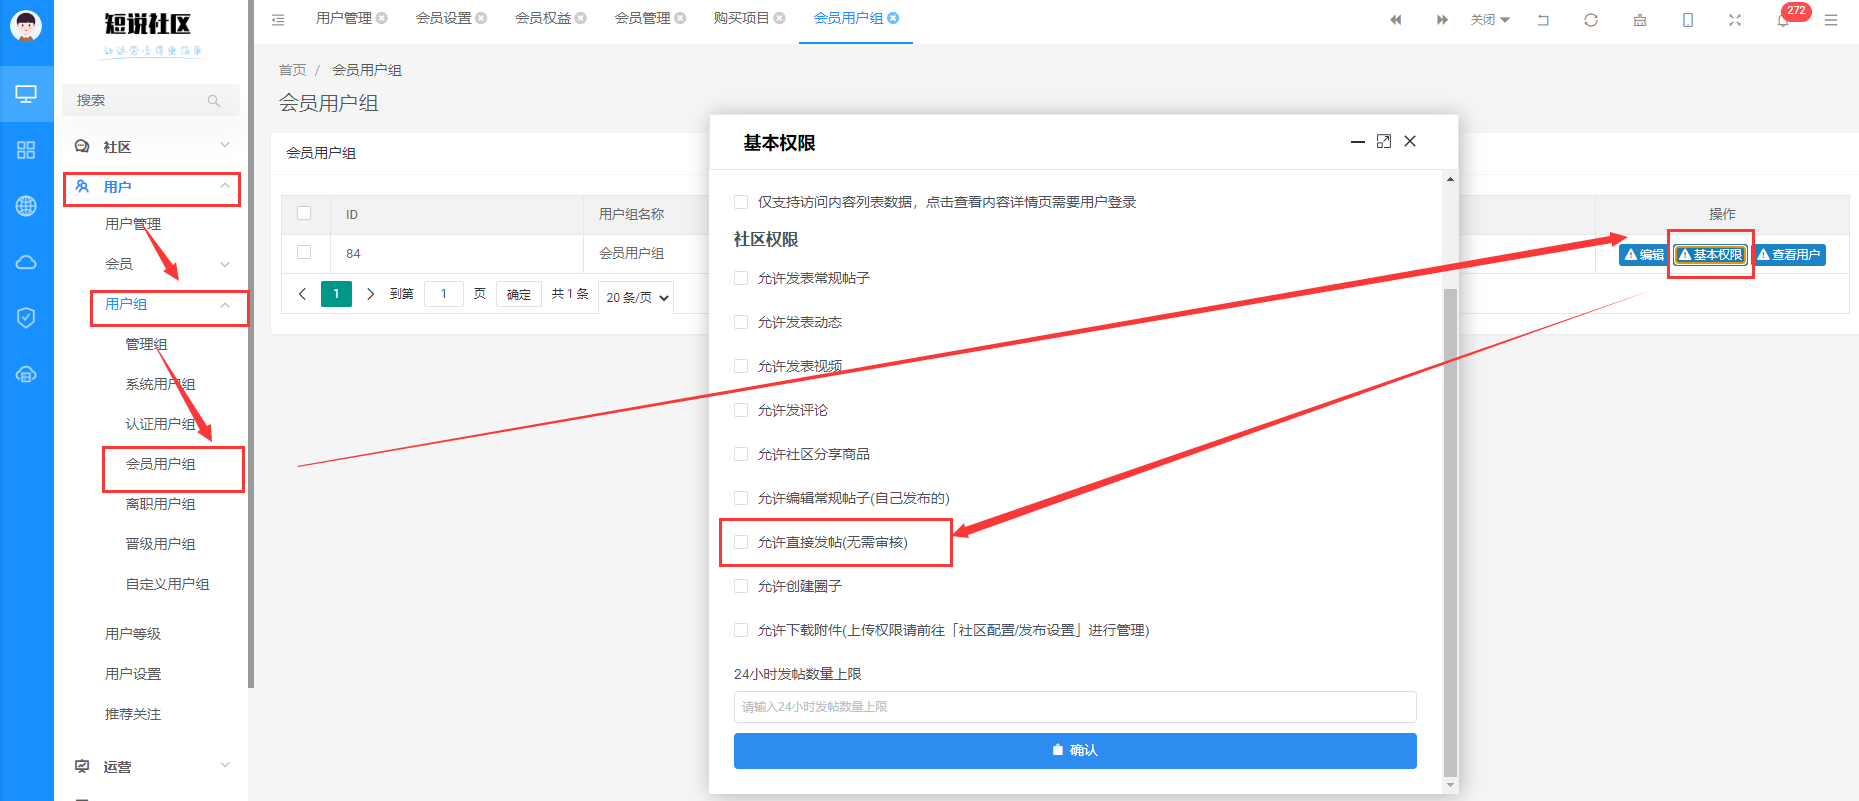Viewport: 1859px width, 801px height.
Task: Close the 会员权益 tab with its x icon
Action: (x=581, y=18)
